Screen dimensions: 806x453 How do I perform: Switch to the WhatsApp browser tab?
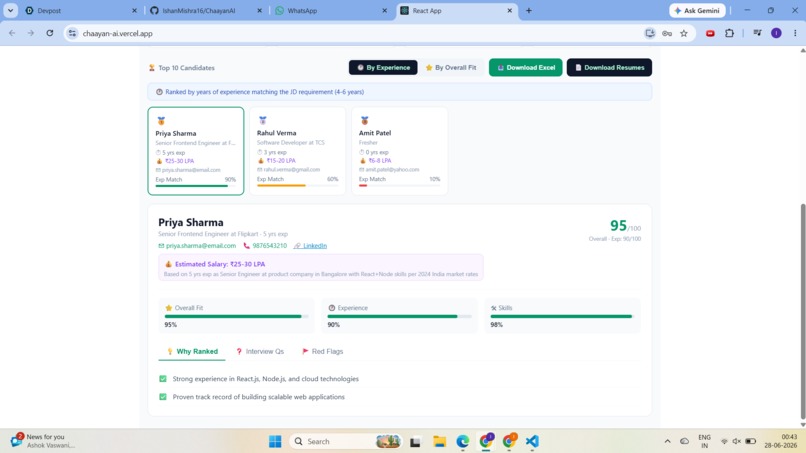pos(332,10)
